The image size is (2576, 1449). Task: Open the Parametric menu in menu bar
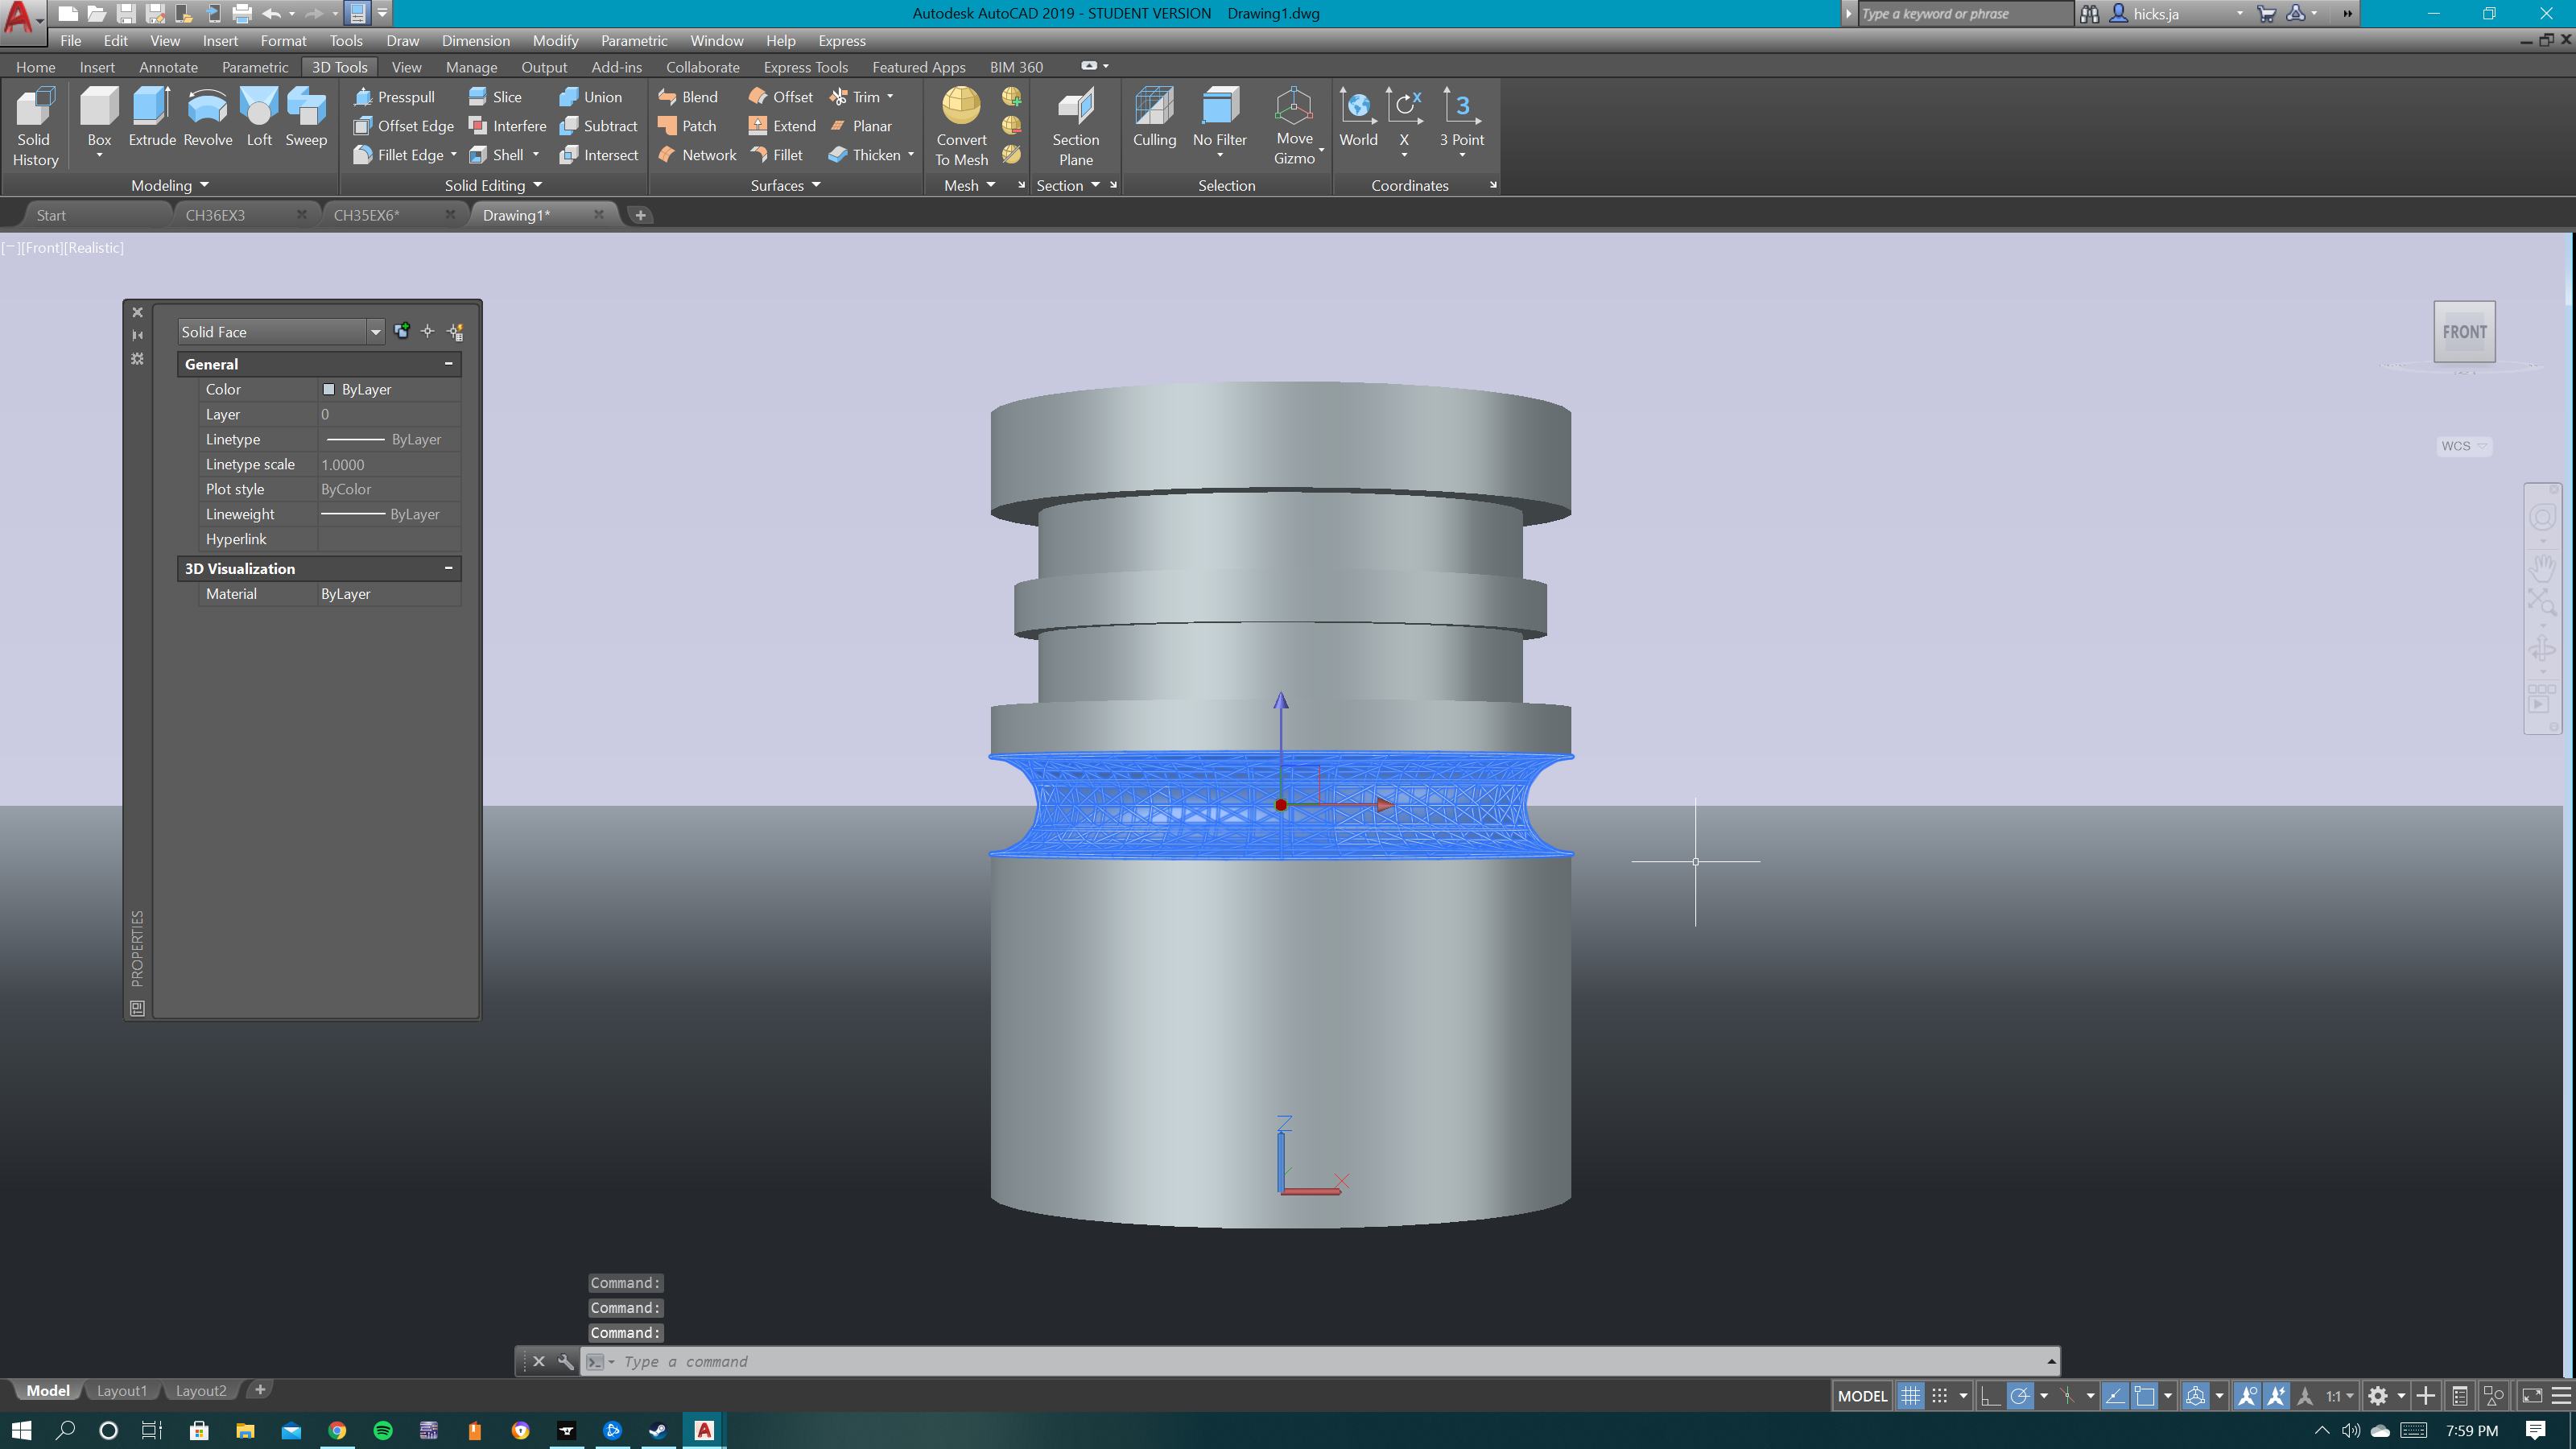tap(634, 41)
